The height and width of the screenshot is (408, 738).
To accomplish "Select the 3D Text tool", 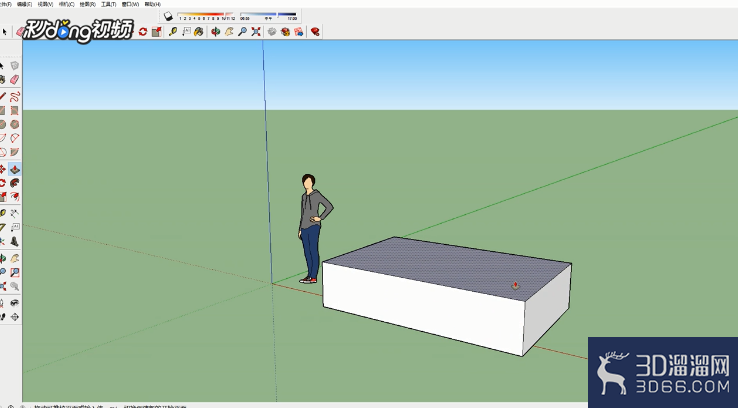I will pyautogui.click(x=15, y=241).
